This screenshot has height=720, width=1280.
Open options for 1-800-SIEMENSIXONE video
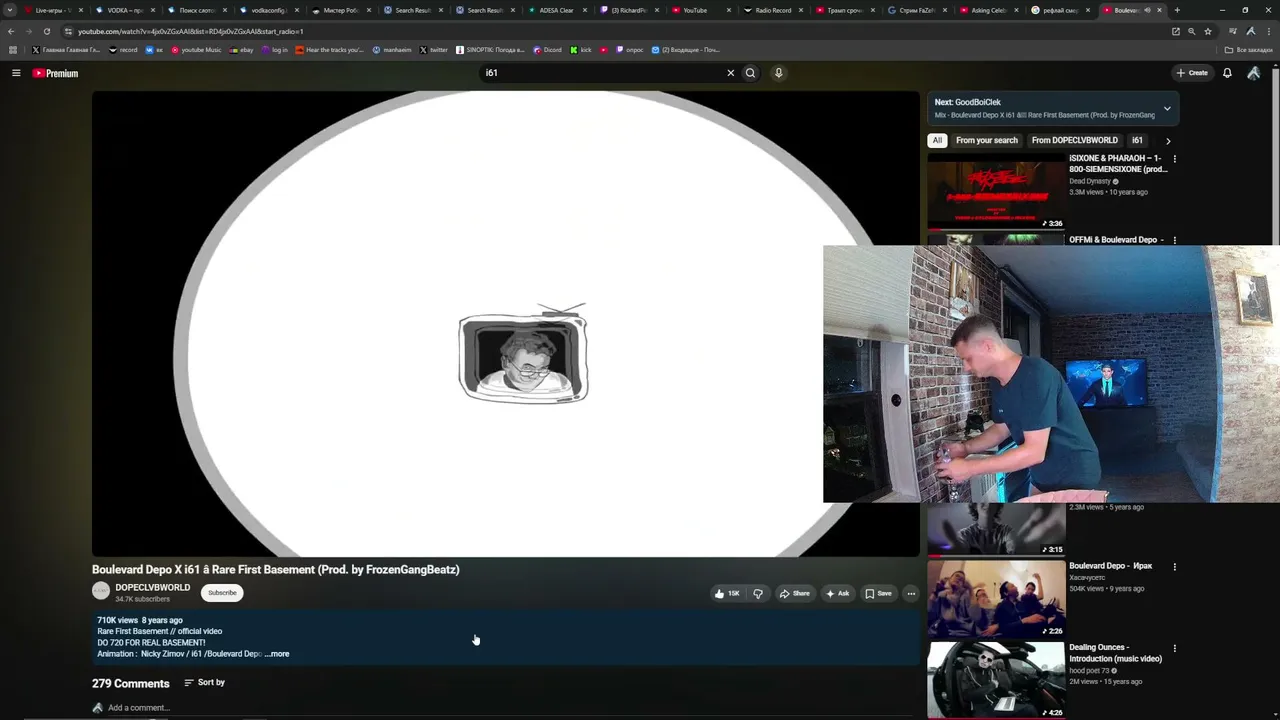tap(1175, 159)
